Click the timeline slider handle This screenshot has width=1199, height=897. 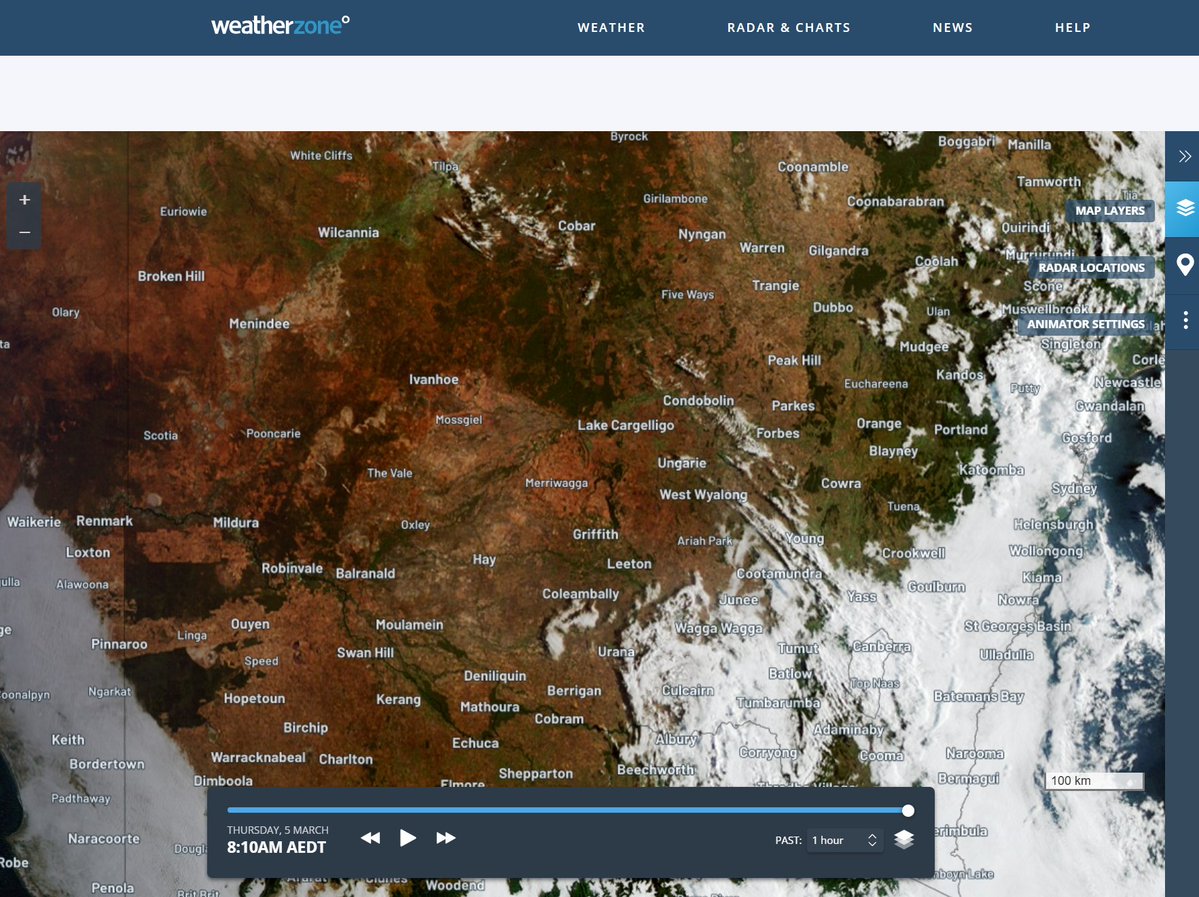pos(908,811)
